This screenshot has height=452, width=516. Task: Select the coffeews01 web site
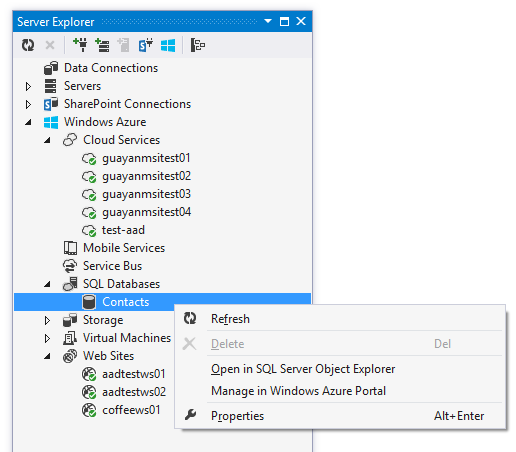coord(131,410)
